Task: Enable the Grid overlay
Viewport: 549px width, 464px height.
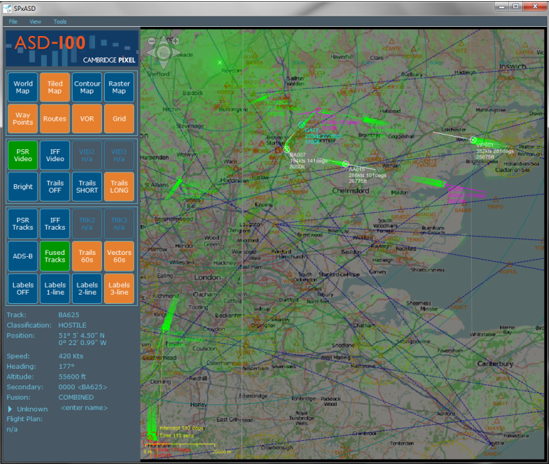Action: (x=119, y=118)
